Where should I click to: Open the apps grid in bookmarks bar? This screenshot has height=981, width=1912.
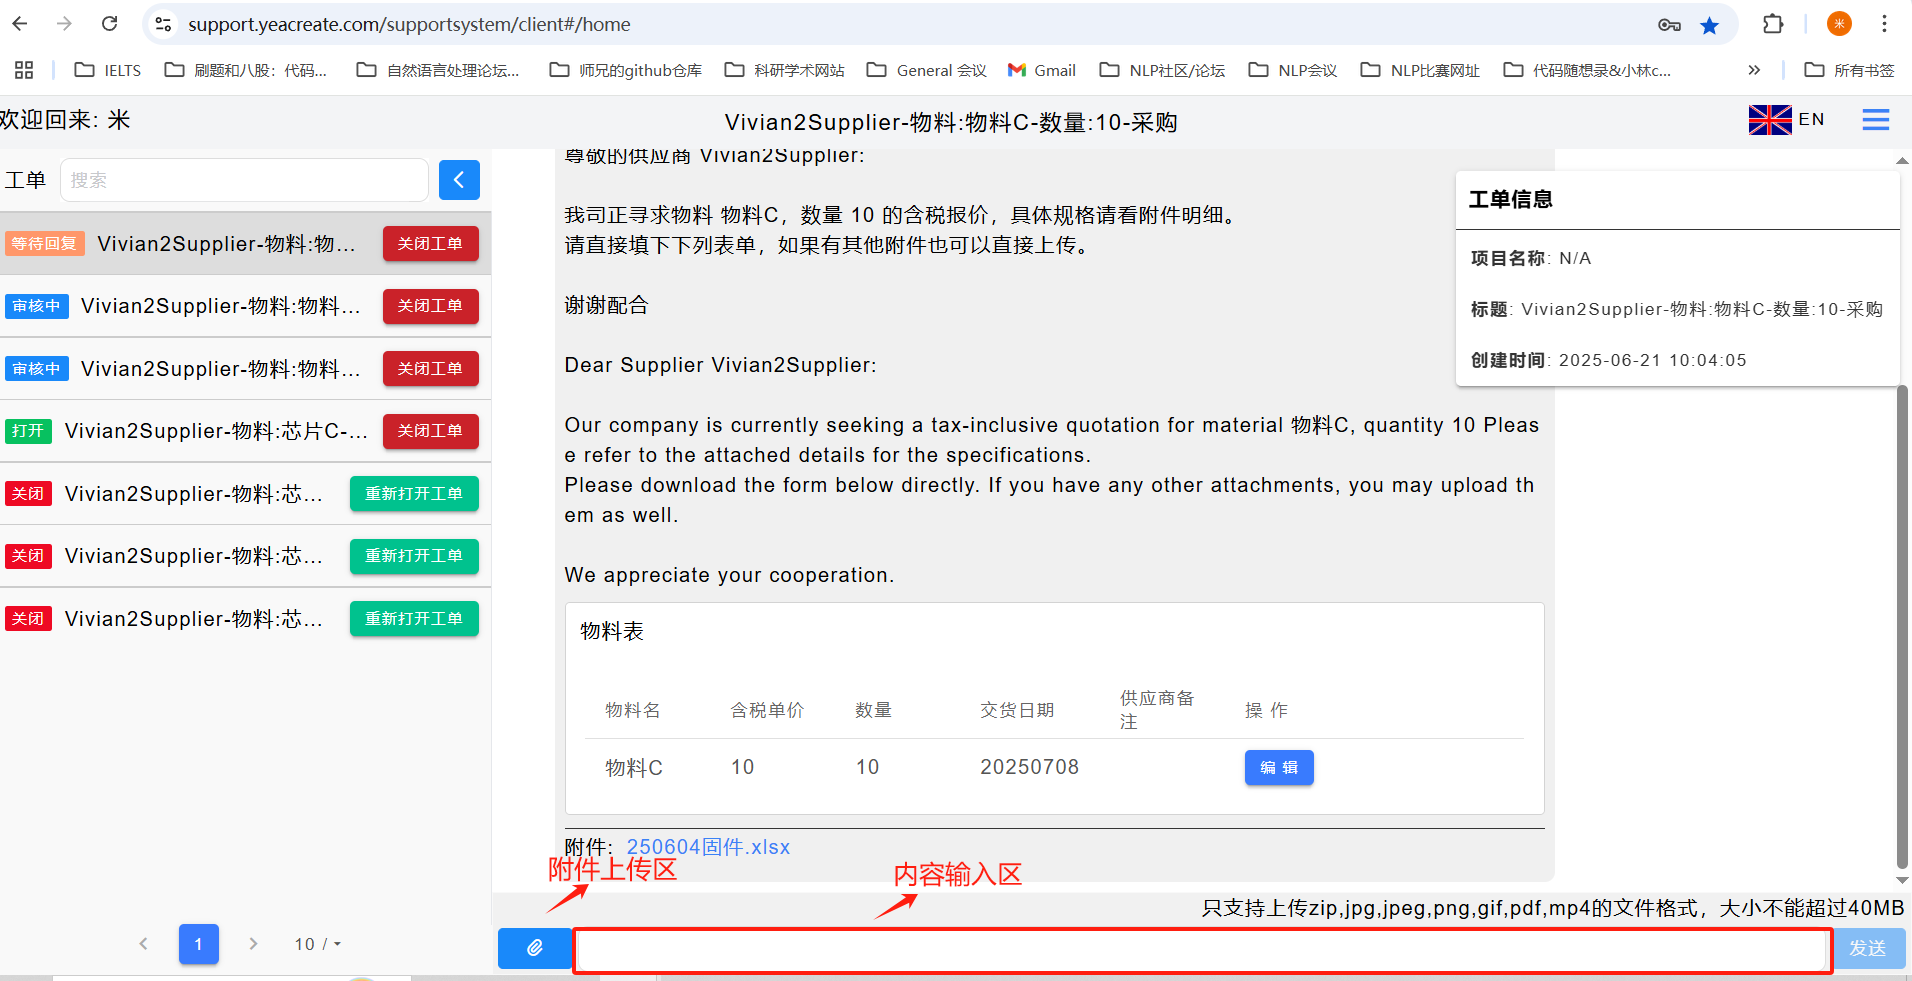24,70
